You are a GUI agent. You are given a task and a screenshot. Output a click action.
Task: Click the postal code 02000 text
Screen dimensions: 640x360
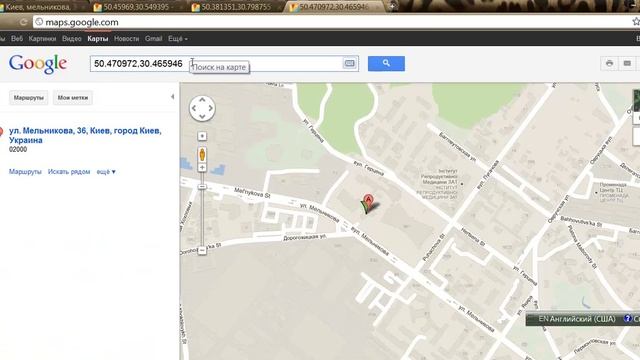click(x=18, y=149)
